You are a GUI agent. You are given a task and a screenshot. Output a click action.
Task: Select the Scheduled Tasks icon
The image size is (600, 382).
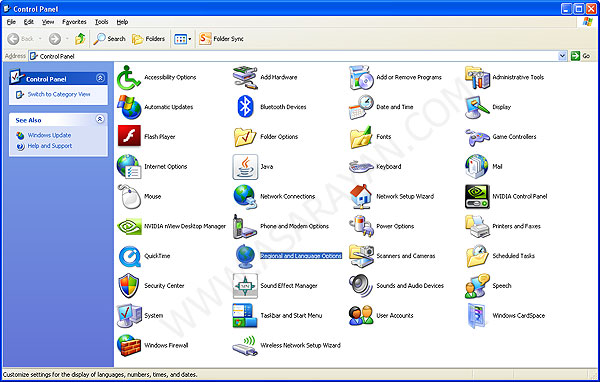pyautogui.click(x=477, y=256)
